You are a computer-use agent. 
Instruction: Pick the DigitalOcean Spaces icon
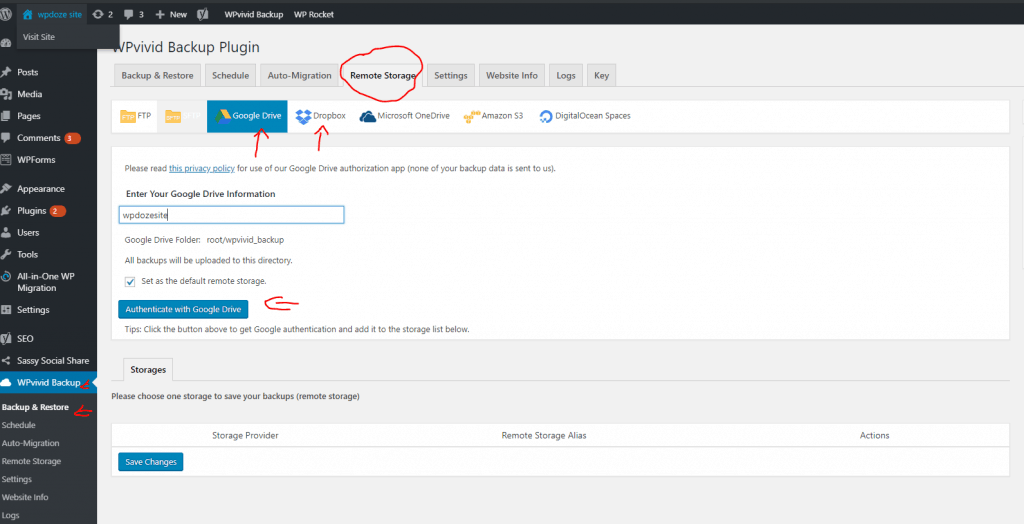tap(545, 116)
